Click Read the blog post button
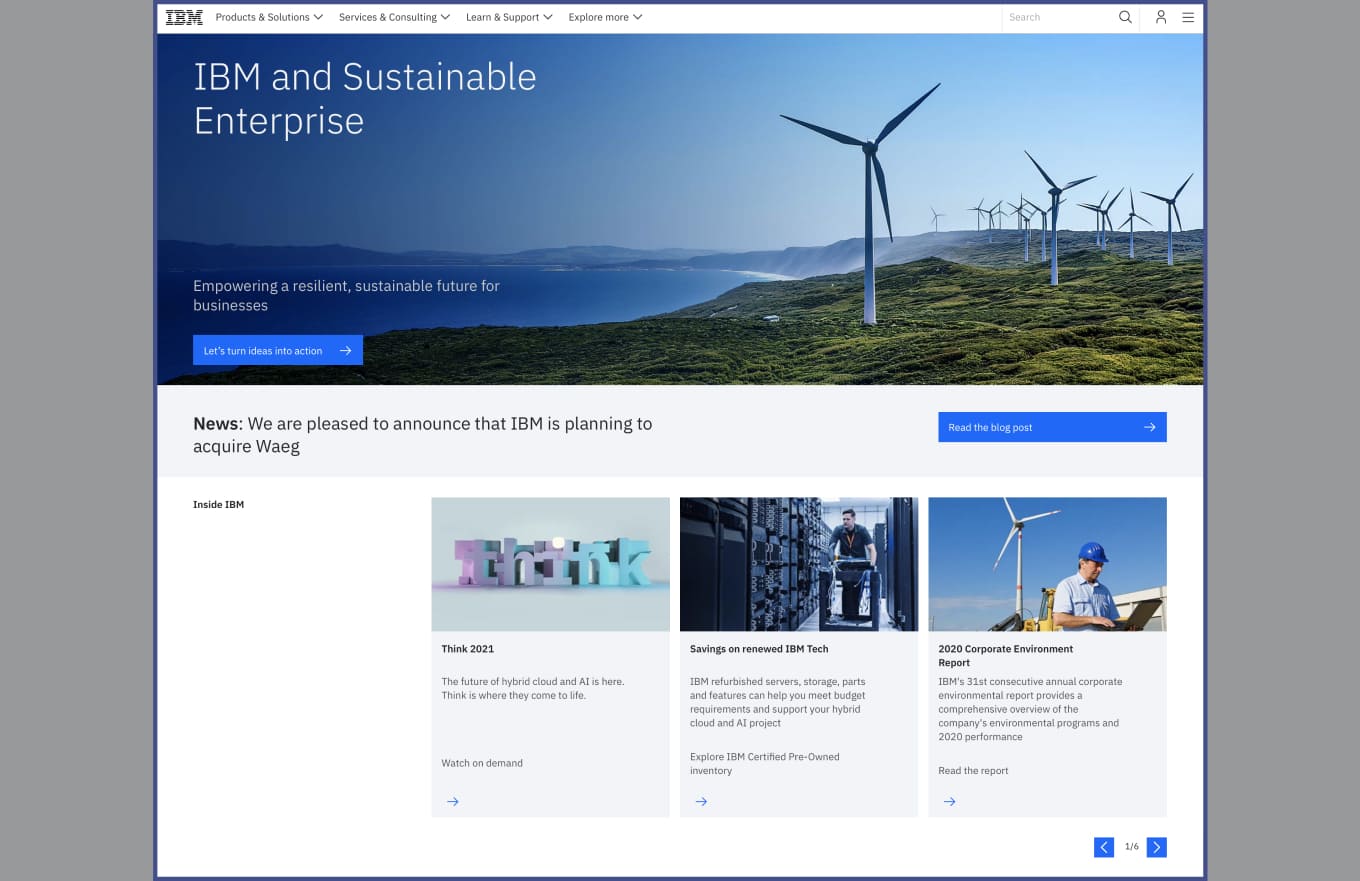This screenshot has width=1360, height=881. 1051,427
